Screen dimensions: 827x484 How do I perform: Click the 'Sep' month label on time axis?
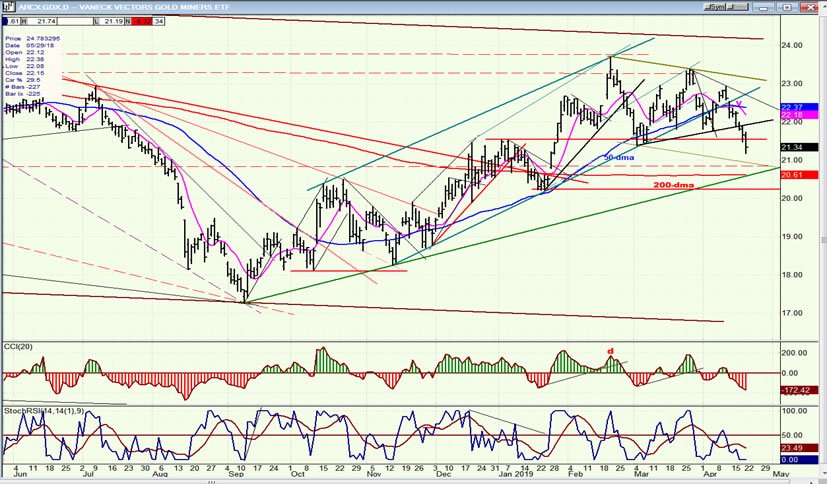tap(237, 474)
